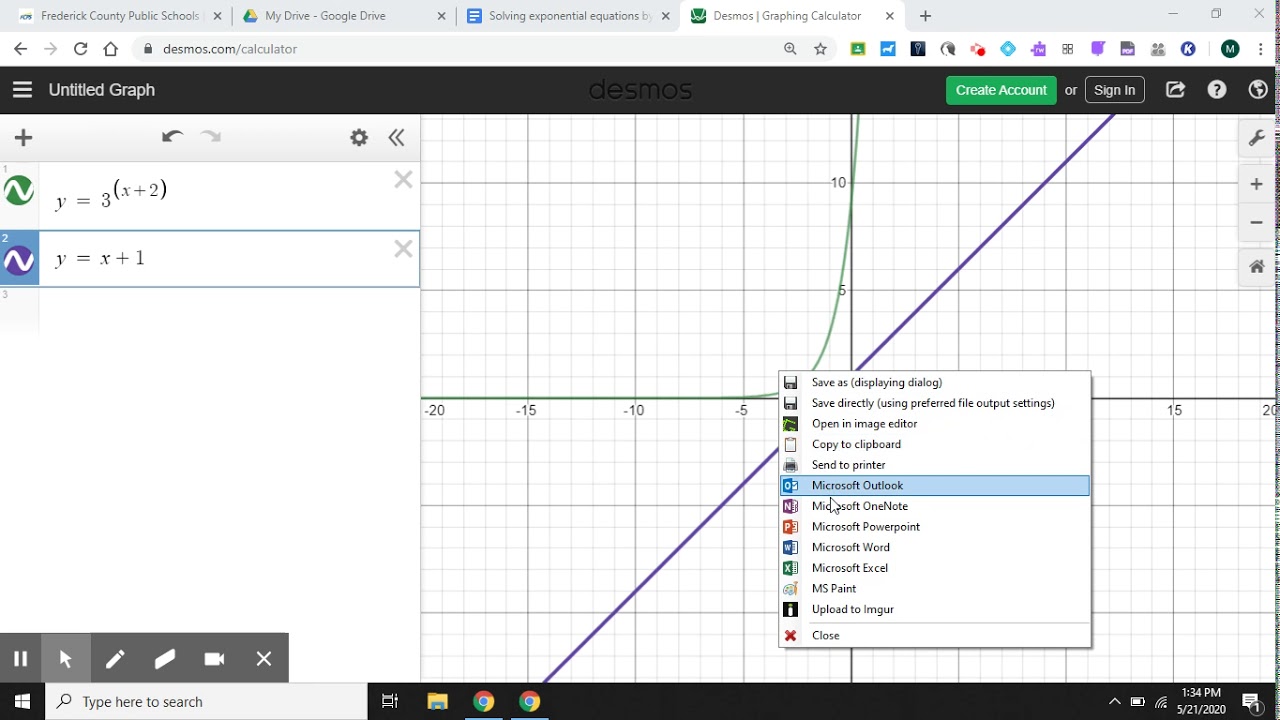Open the Desmos help icon
The width and height of the screenshot is (1280, 720).
click(x=1217, y=90)
